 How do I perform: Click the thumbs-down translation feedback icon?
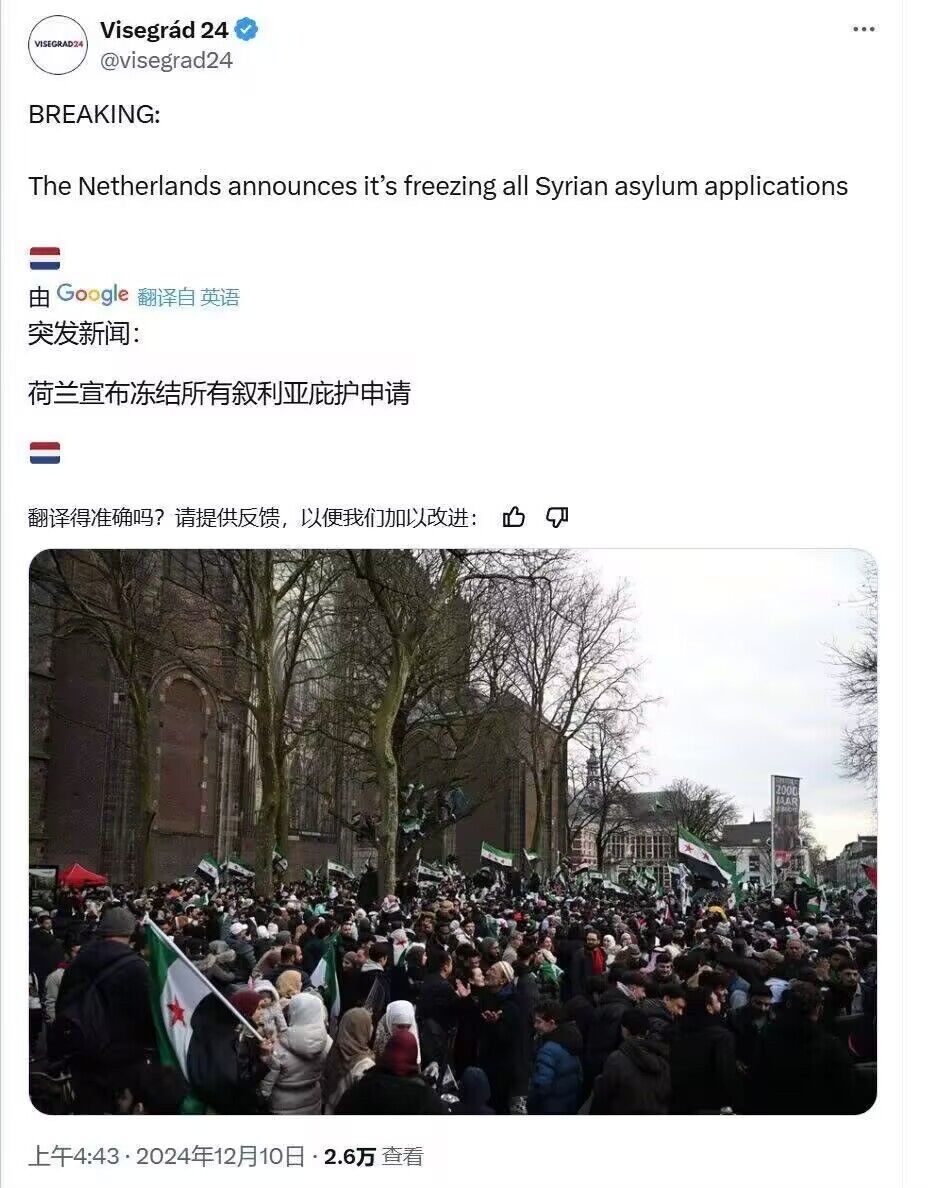tap(557, 517)
